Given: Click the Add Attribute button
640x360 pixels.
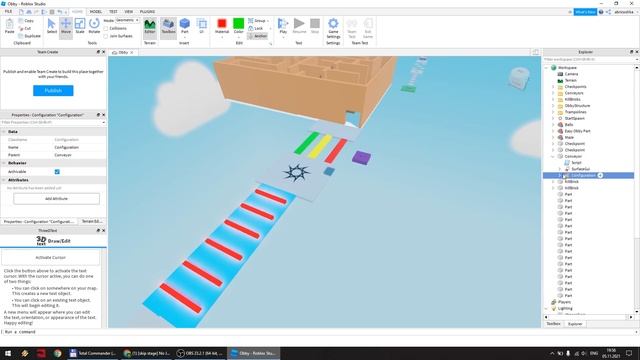Looking at the screenshot, I should click(56, 199).
